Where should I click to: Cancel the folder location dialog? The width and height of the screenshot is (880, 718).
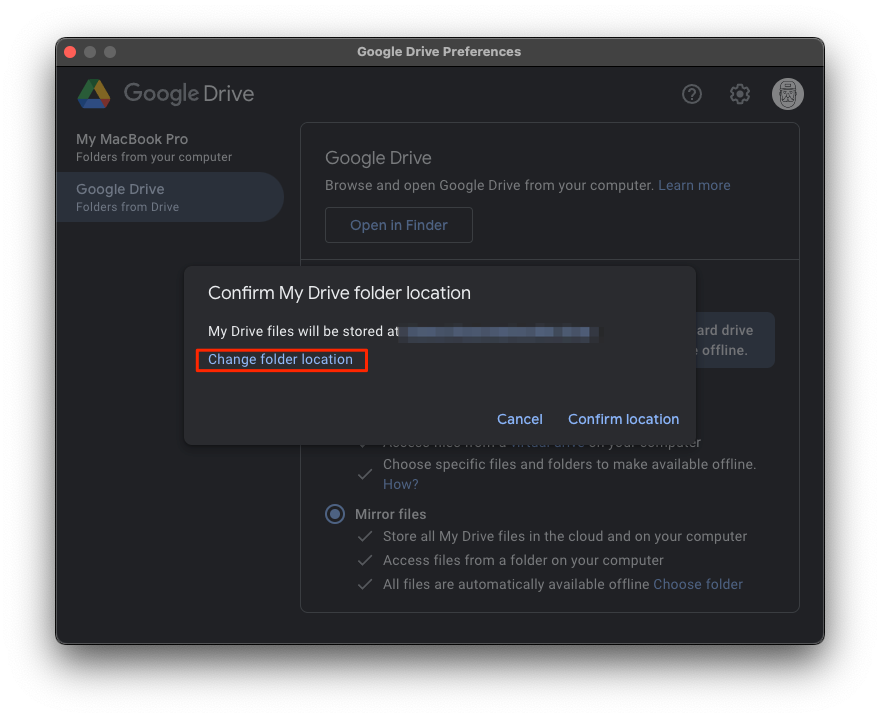pos(520,419)
